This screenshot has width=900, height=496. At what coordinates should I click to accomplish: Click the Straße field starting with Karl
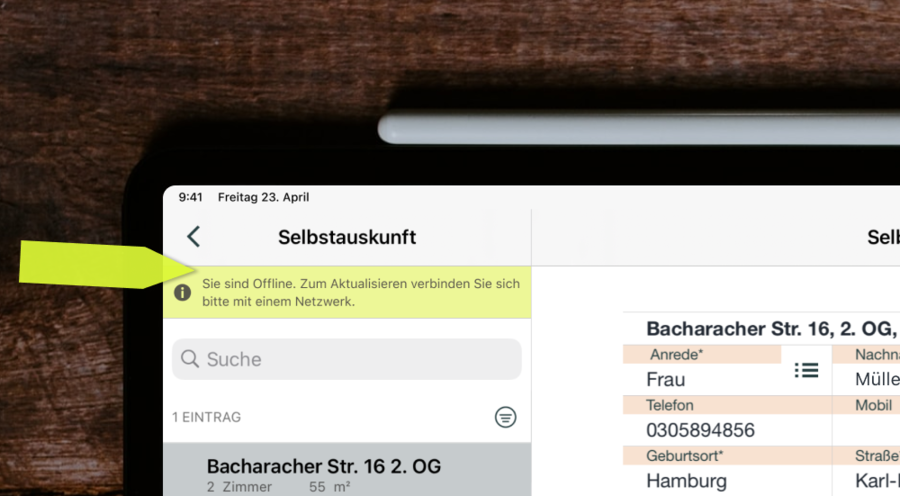click(x=877, y=481)
